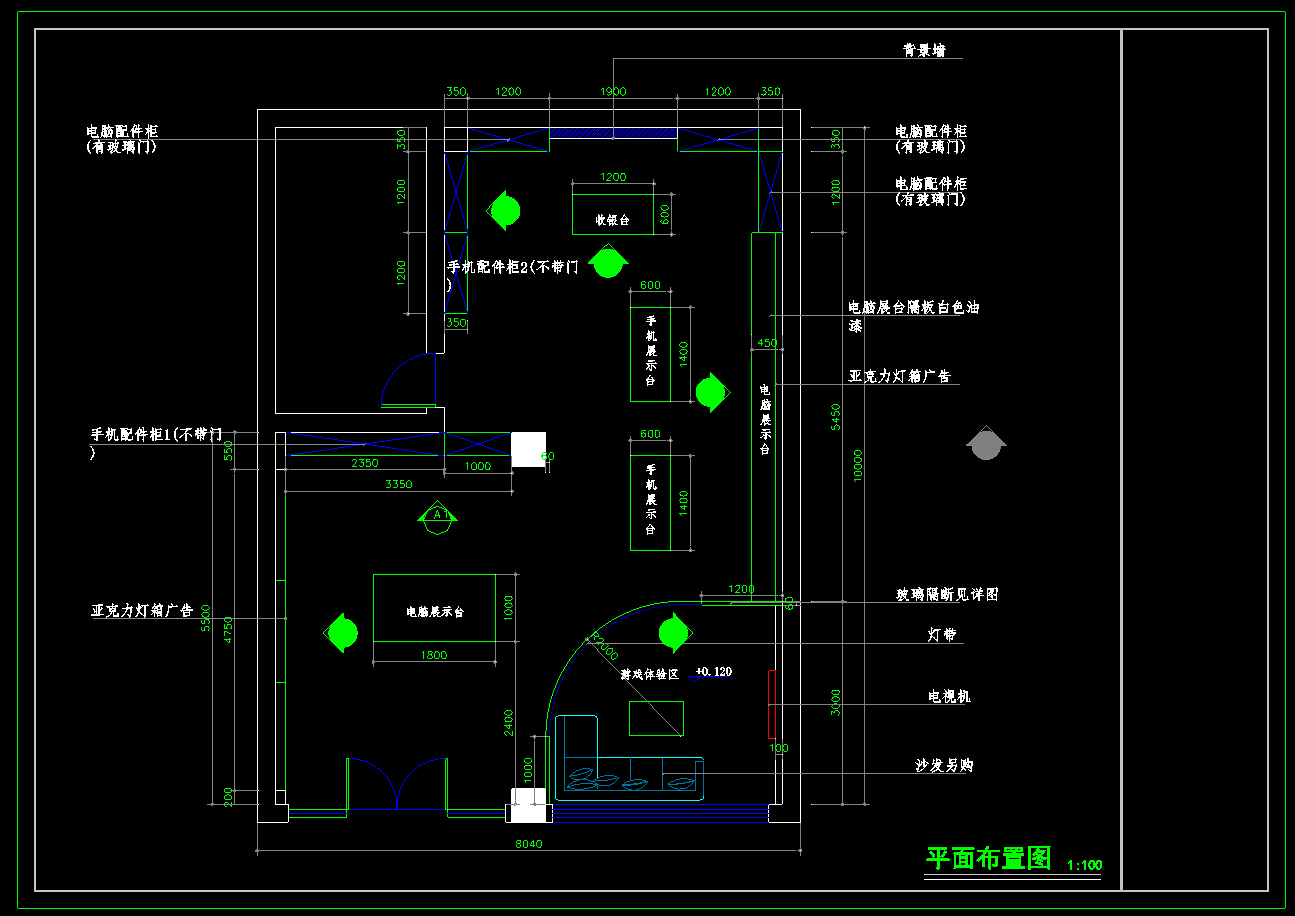
Task: Click the 游戏体验区 label
Action: click(x=650, y=675)
